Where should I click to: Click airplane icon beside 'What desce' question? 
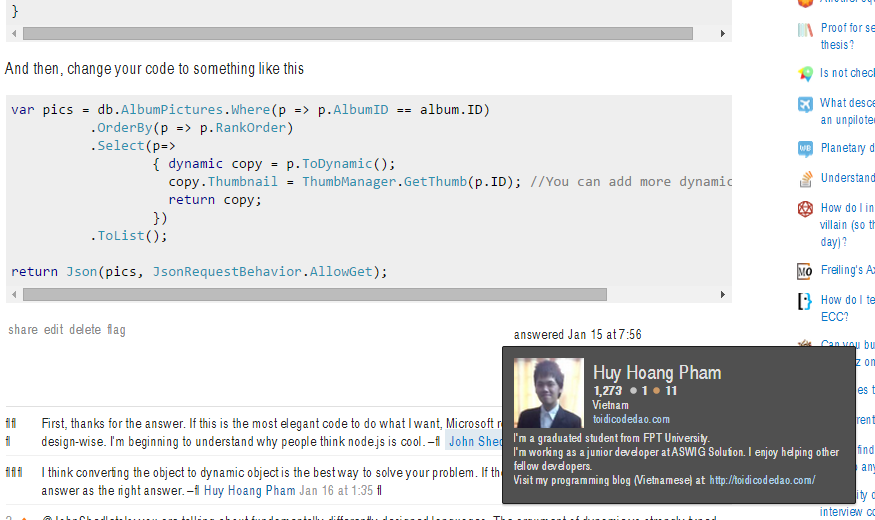click(x=805, y=104)
